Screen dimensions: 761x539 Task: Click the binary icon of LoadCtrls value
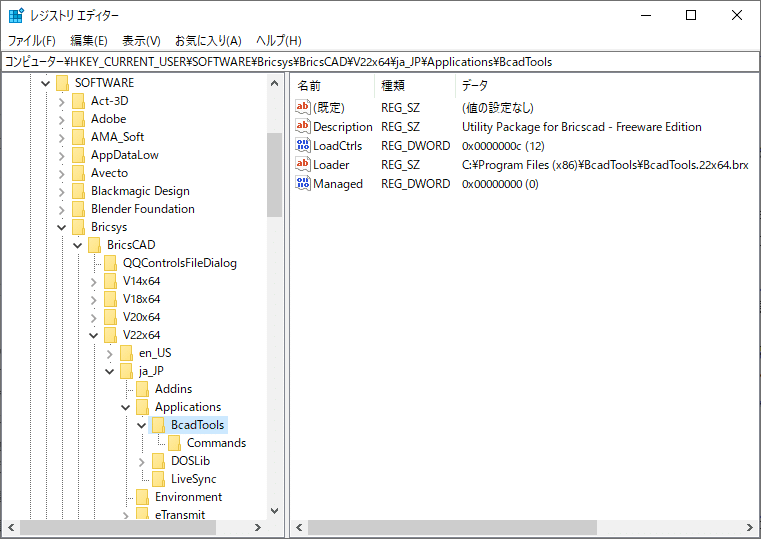(x=303, y=146)
